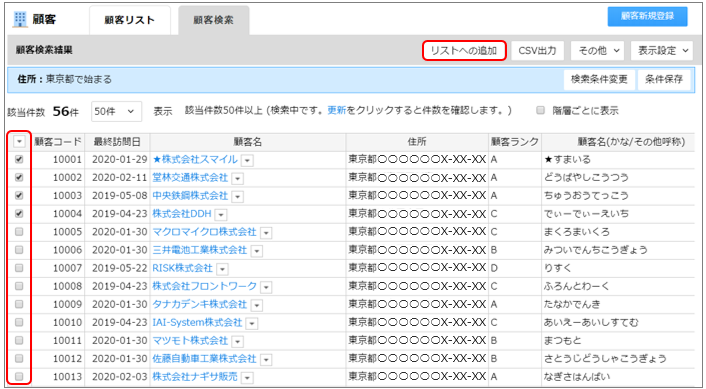Open the IAI-System株式会社 link
The height and width of the screenshot is (389, 706).
point(197,322)
